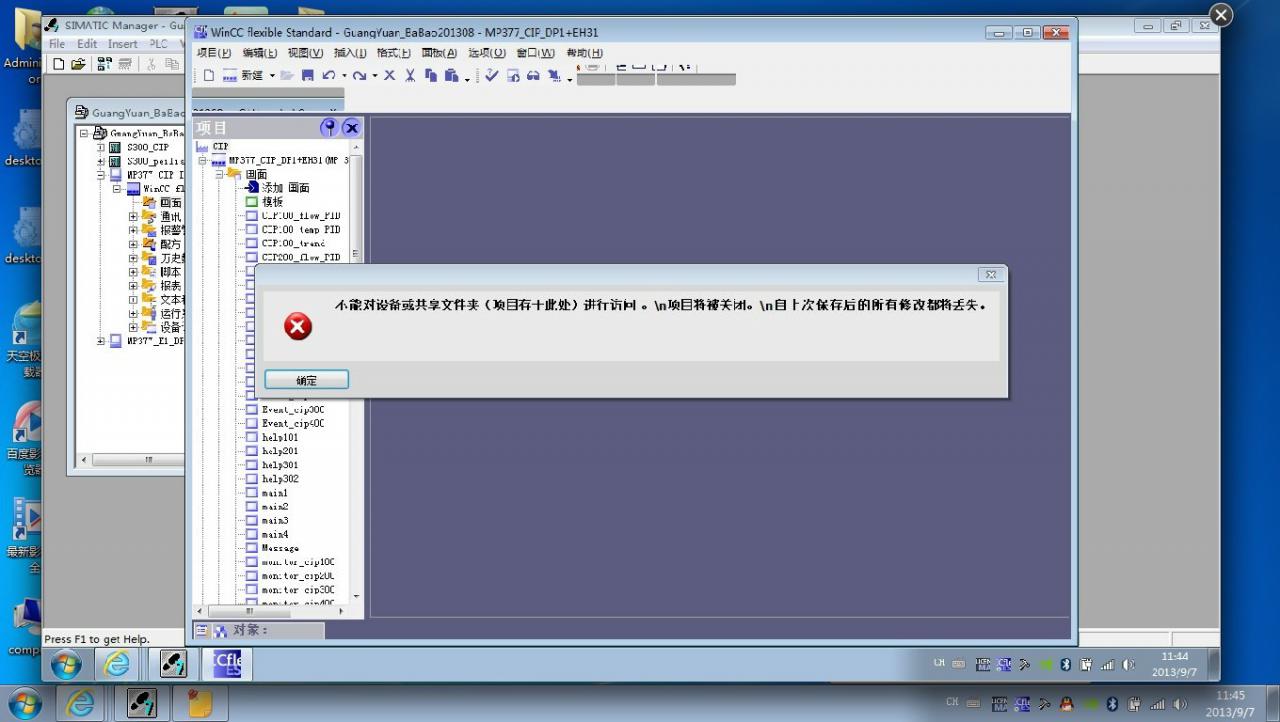Click the 项目 tree vertical scrollbar
Viewport: 1280px width, 722px height.
click(x=355, y=372)
